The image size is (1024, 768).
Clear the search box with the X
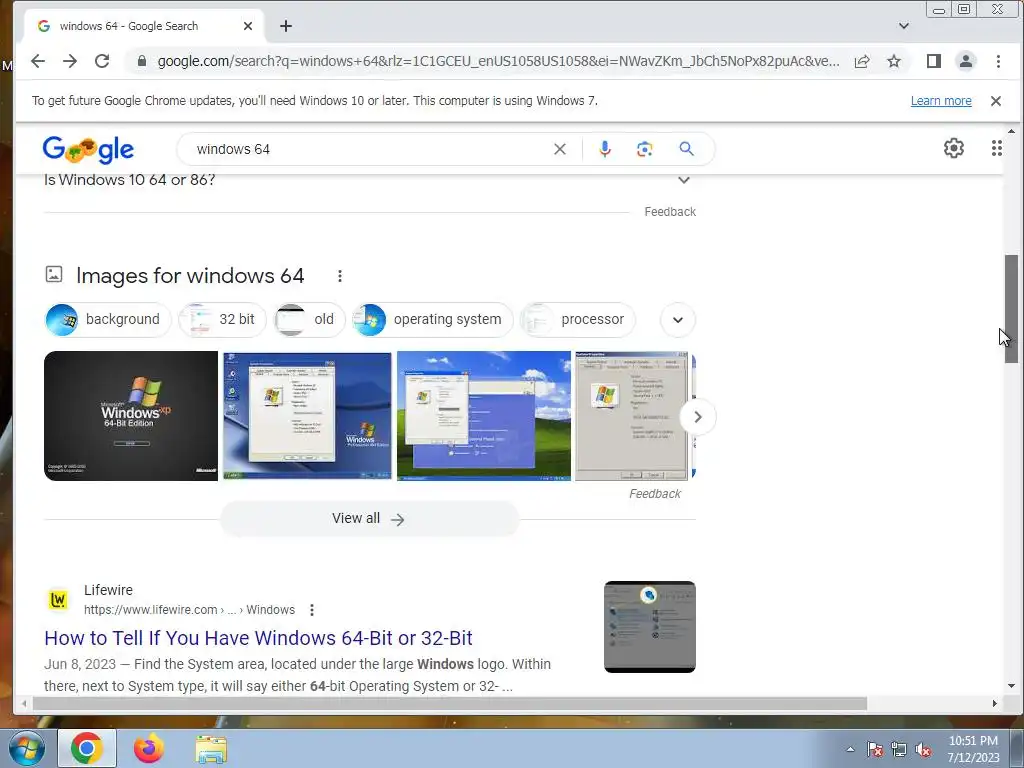[560, 149]
